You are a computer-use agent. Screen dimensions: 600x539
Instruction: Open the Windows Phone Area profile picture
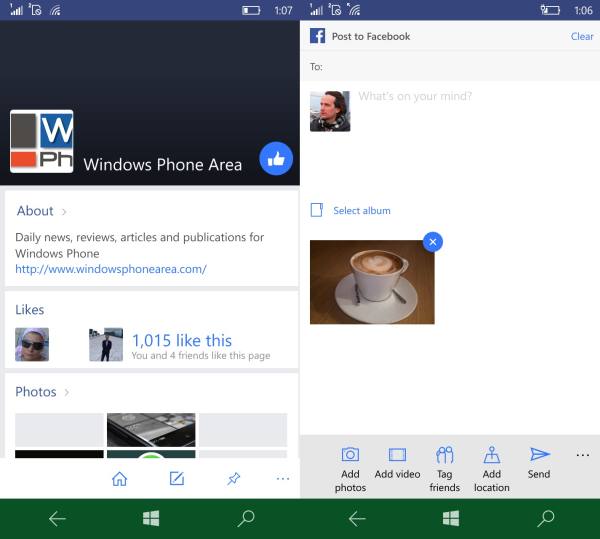coord(42,141)
